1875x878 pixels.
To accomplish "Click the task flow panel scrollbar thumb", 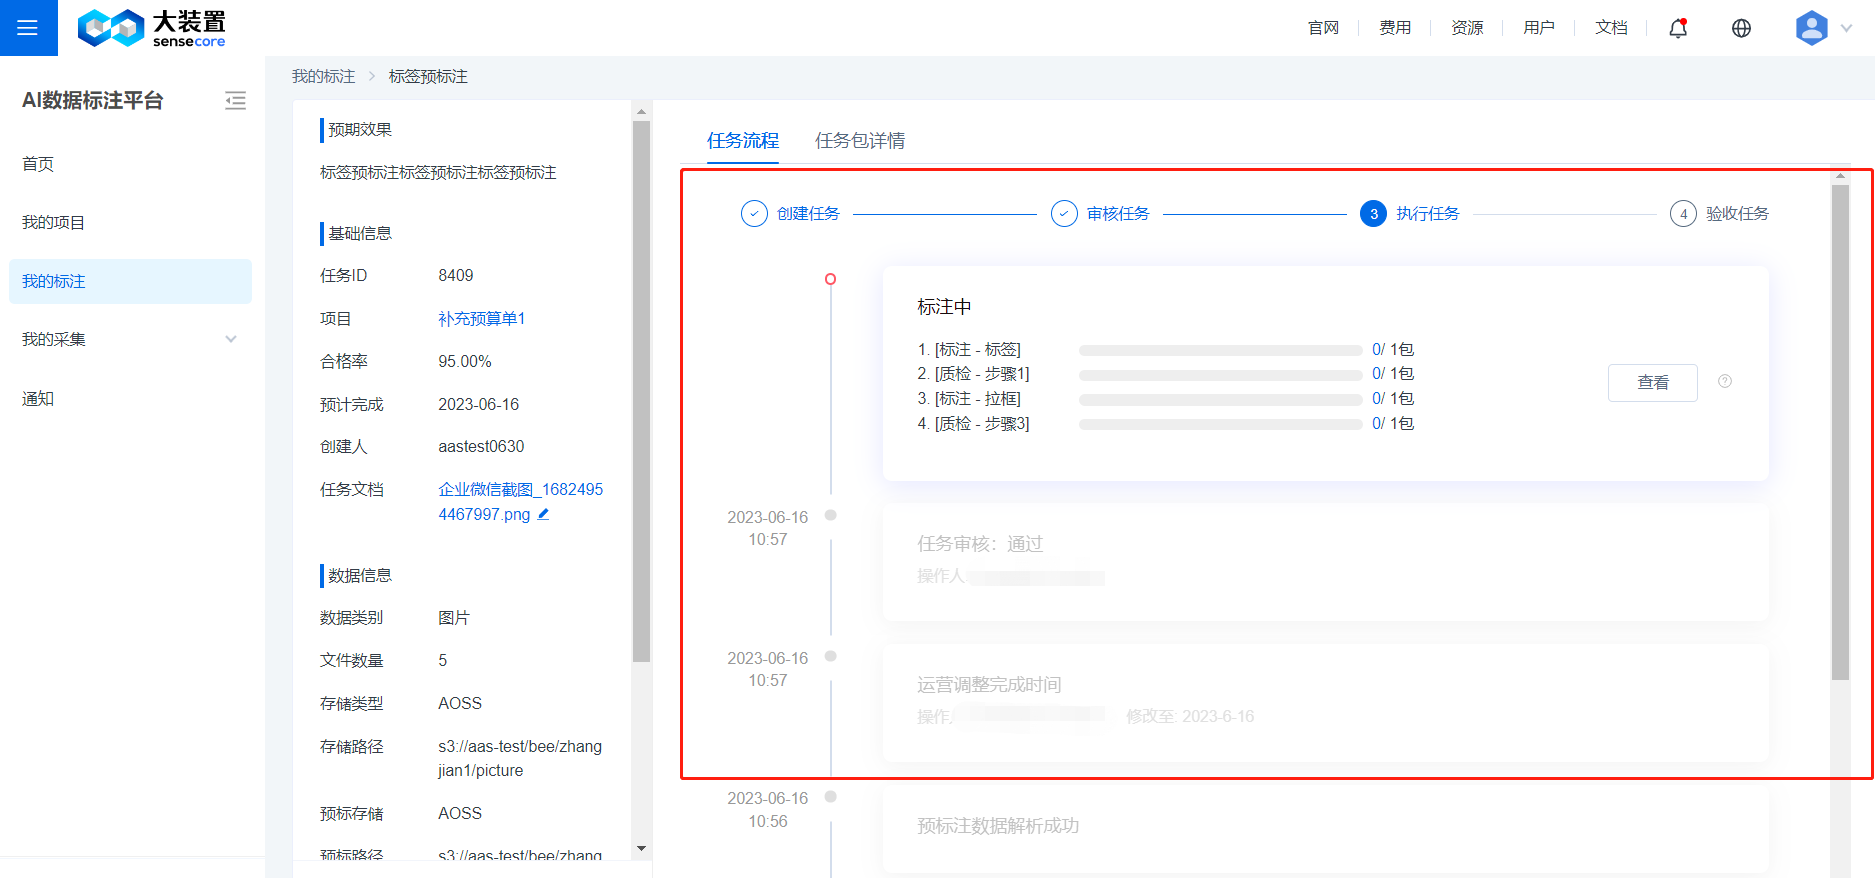I will pos(1840,432).
